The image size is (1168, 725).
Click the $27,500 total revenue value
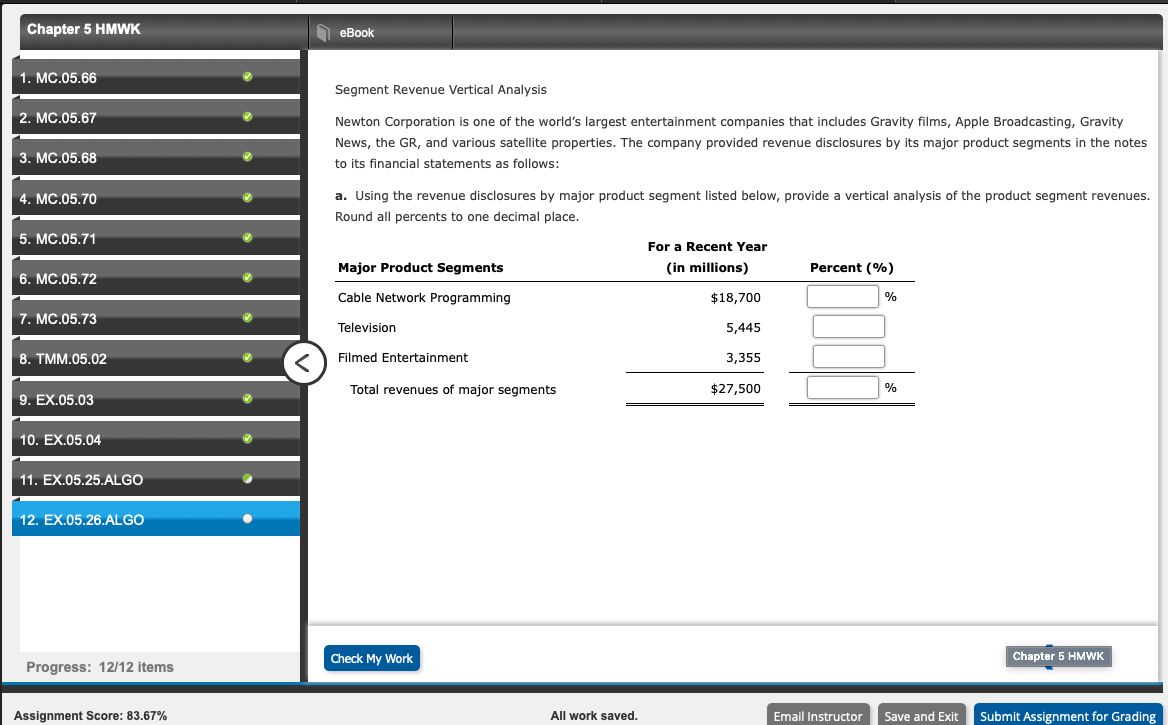735,389
